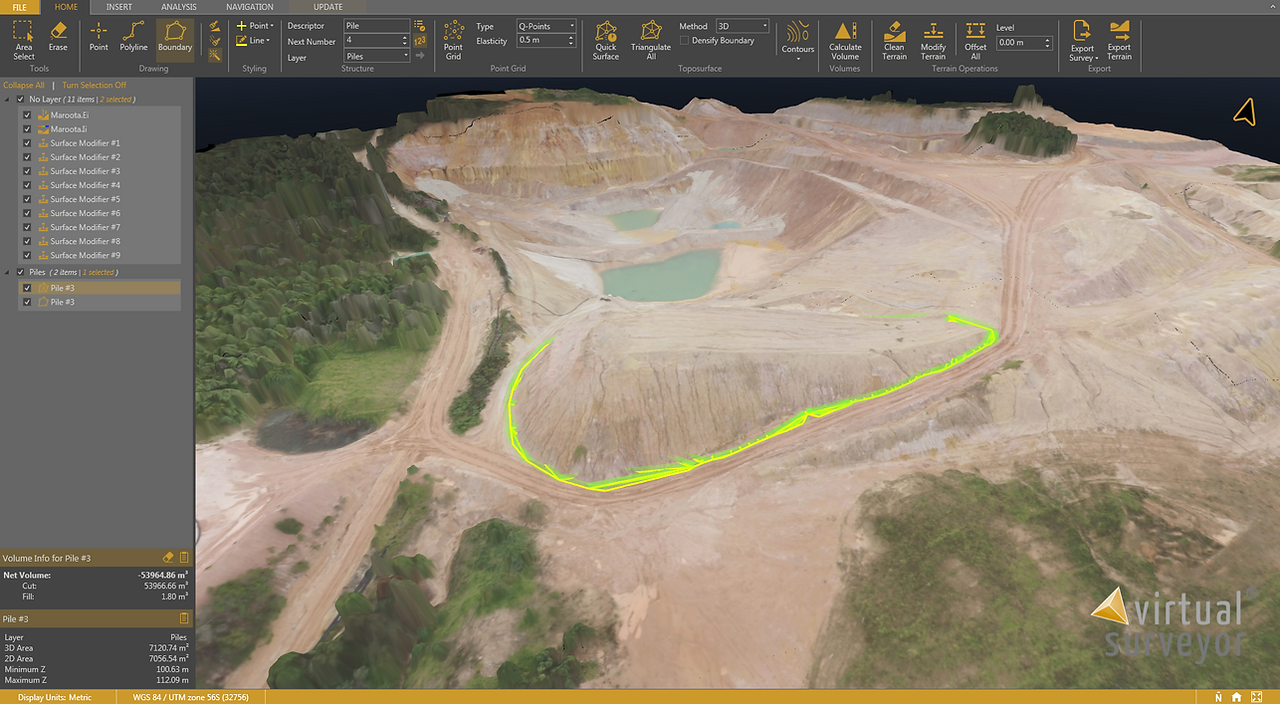
Task: Uncheck the Surface Modifier #4 checkbox
Action: (27, 185)
